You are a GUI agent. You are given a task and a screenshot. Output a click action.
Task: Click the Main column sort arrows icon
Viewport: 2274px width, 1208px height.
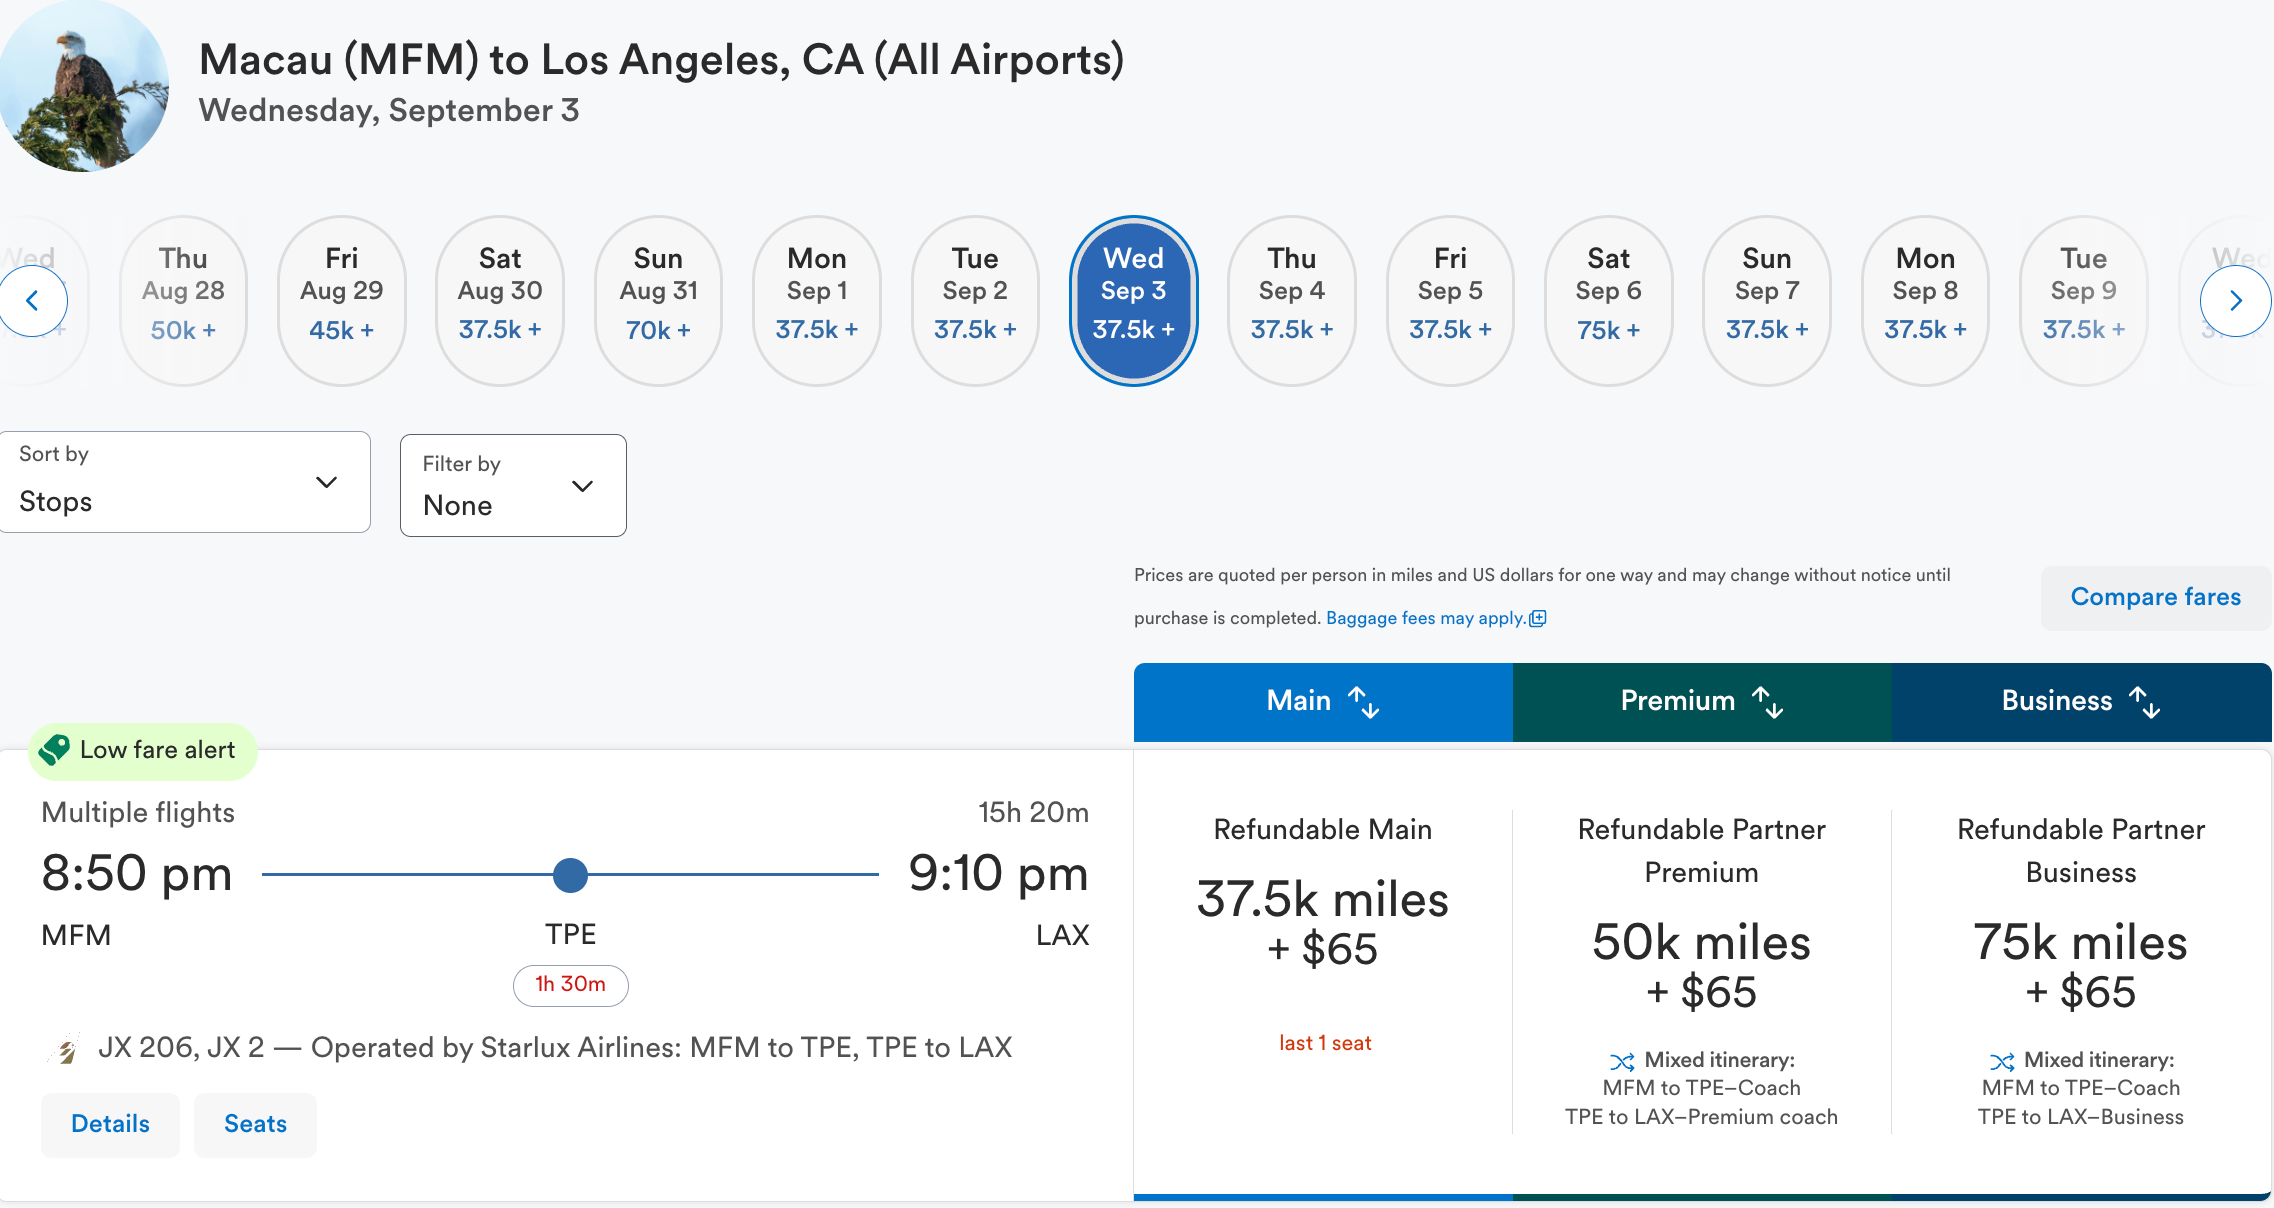click(x=1364, y=702)
